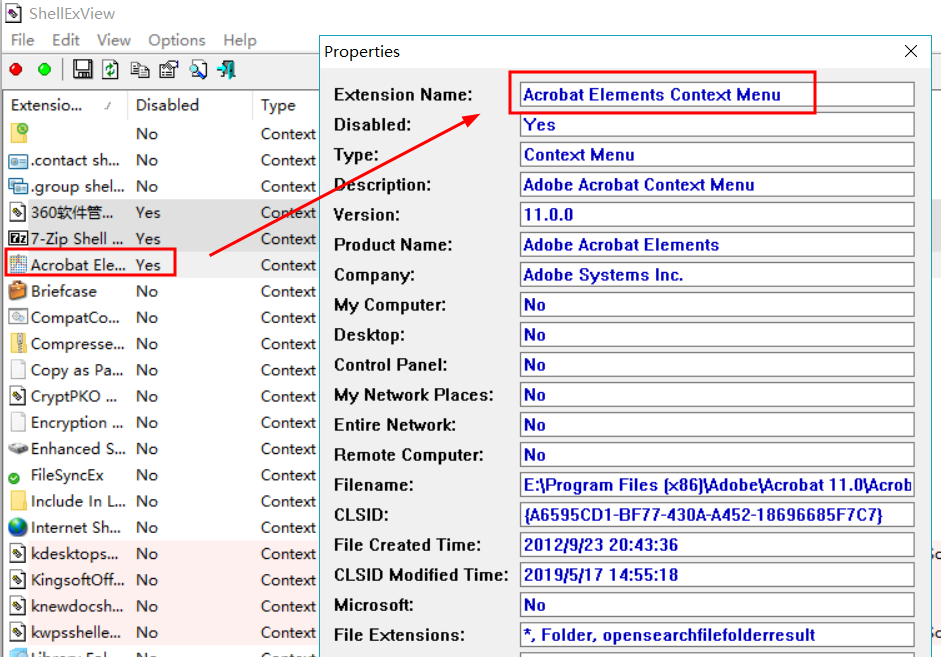This screenshot has height=657, width=941.
Task: Click the ShellExView title bar app icon
Action: pyautogui.click(x=14, y=13)
